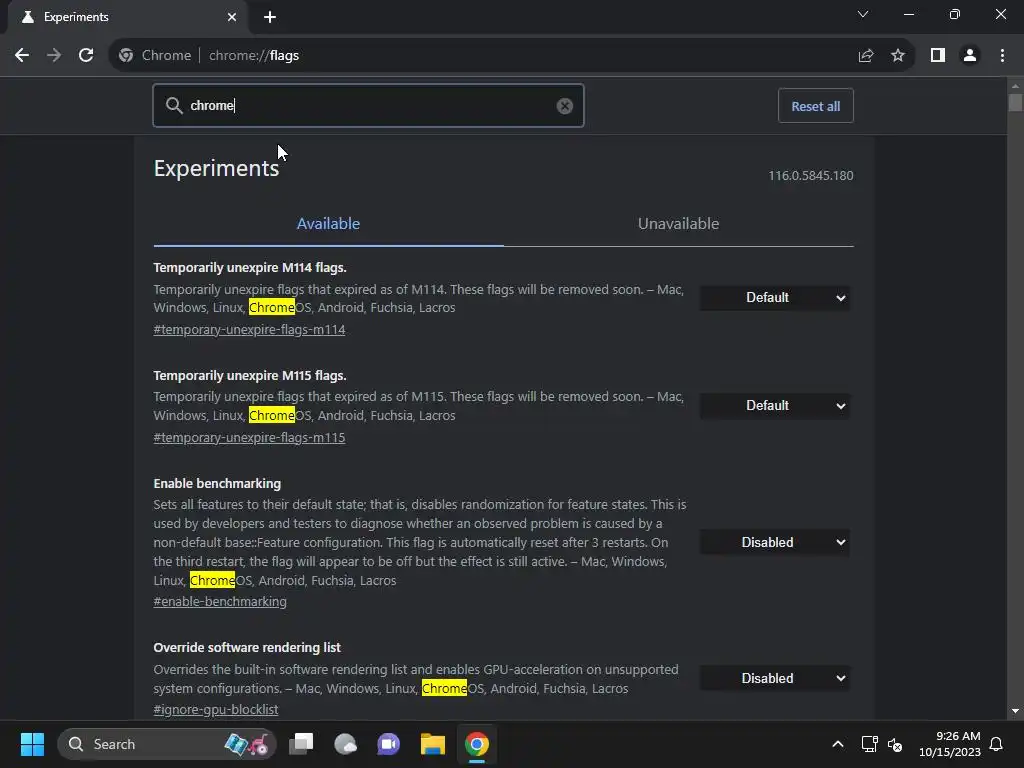1024x768 pixels.
Task: Open dropdown for Temporarily unexpire M114 flags
Action: pyautogui.click(x=775, y=298)
